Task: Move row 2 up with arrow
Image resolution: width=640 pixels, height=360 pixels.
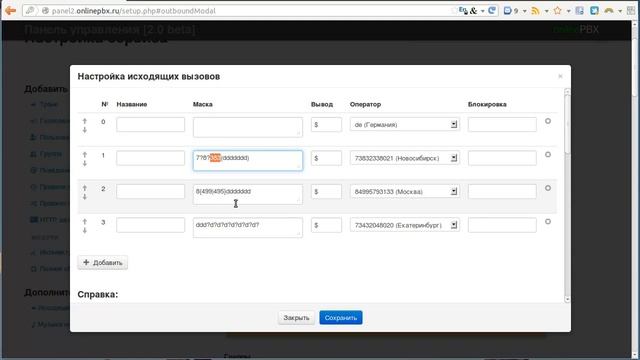Action: point(84,188)
